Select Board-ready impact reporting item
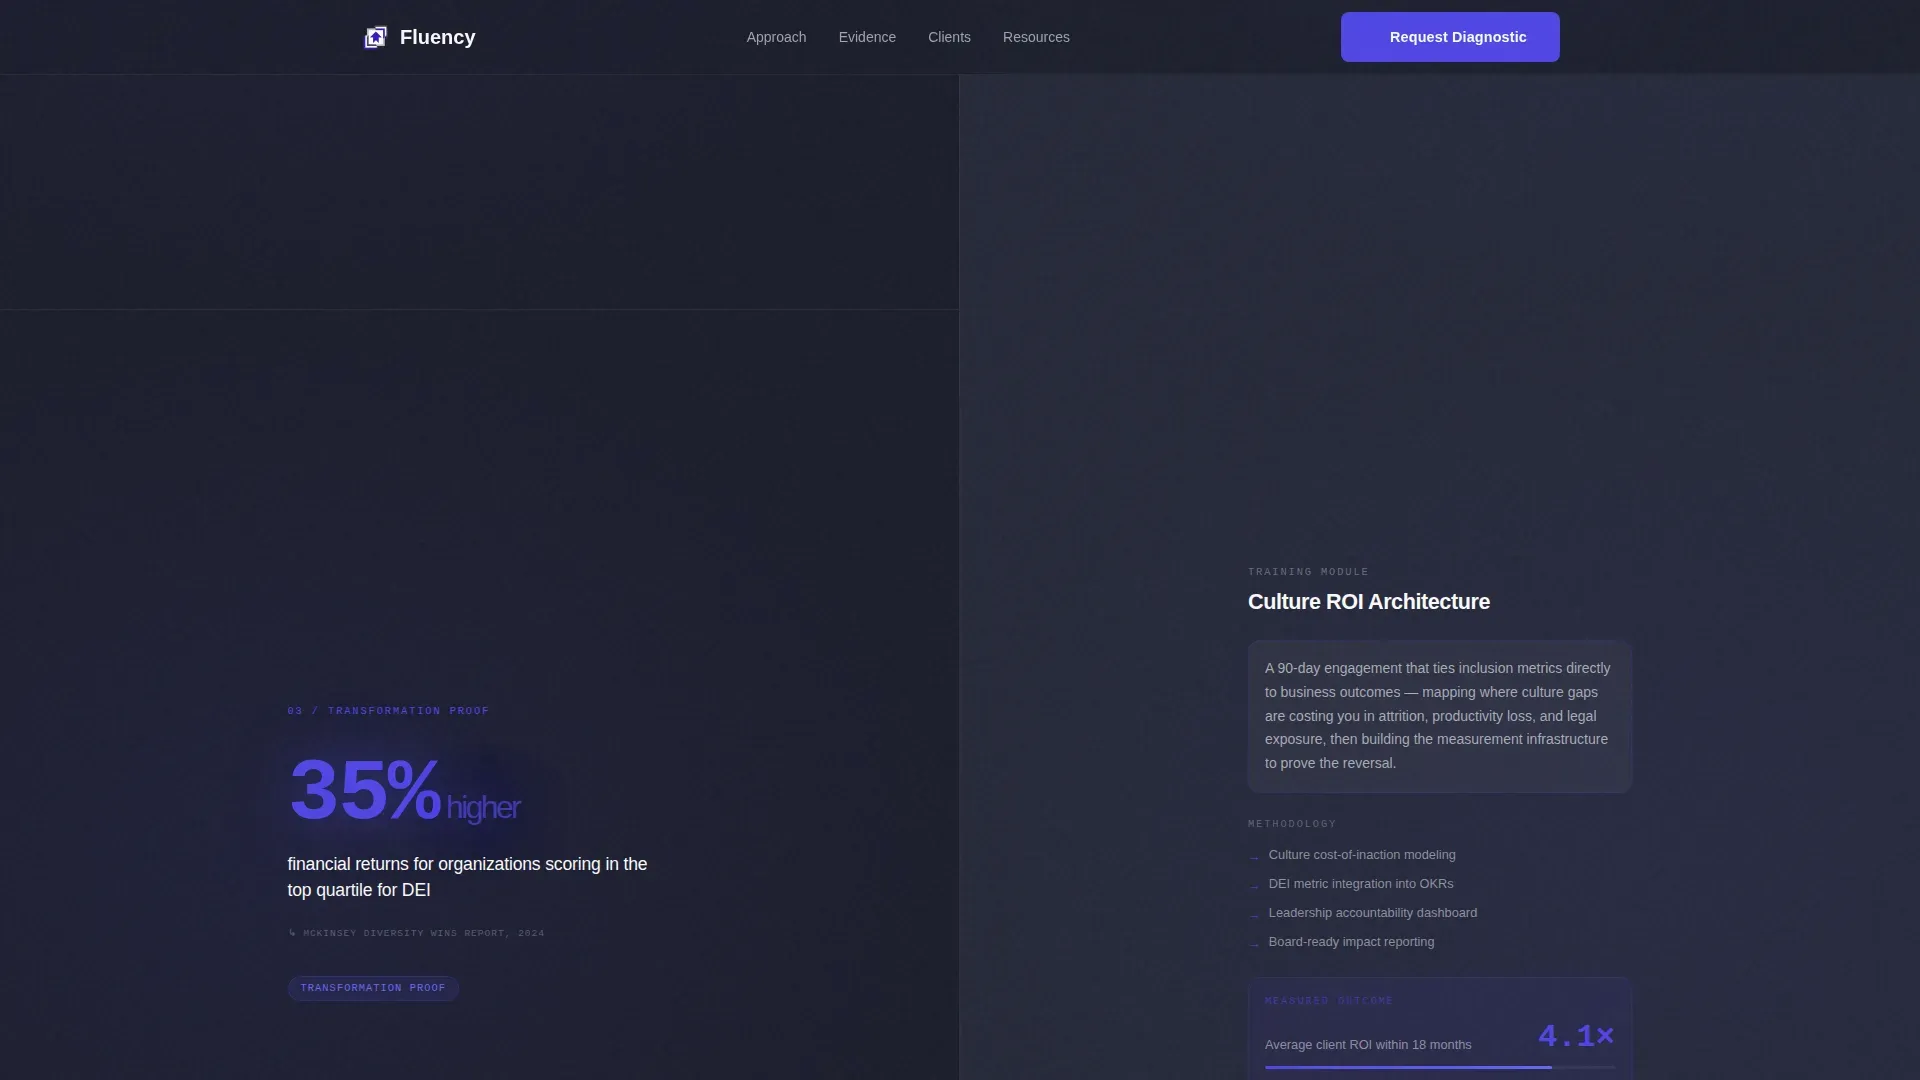The image size is (1920, 1080). pos(1351,942)
